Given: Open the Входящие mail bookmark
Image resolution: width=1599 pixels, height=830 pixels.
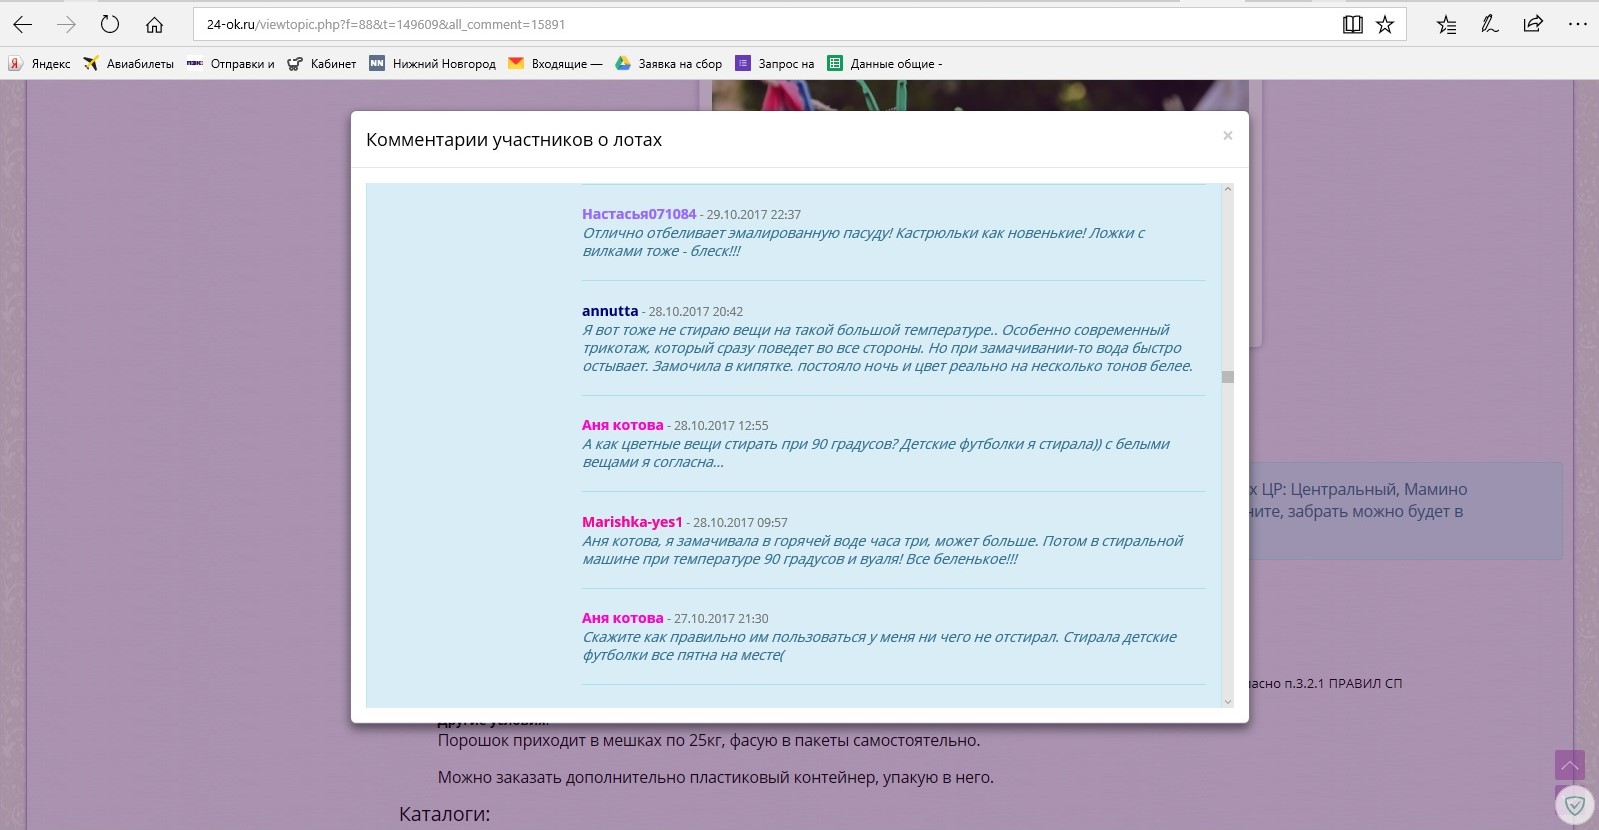Looking at the screenshot, I should tap(556, 64).
